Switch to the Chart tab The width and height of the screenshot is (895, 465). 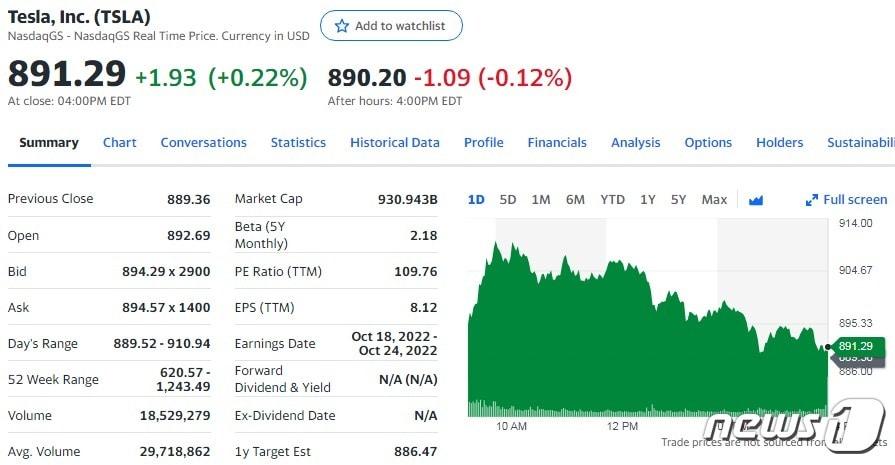point(120,143)
